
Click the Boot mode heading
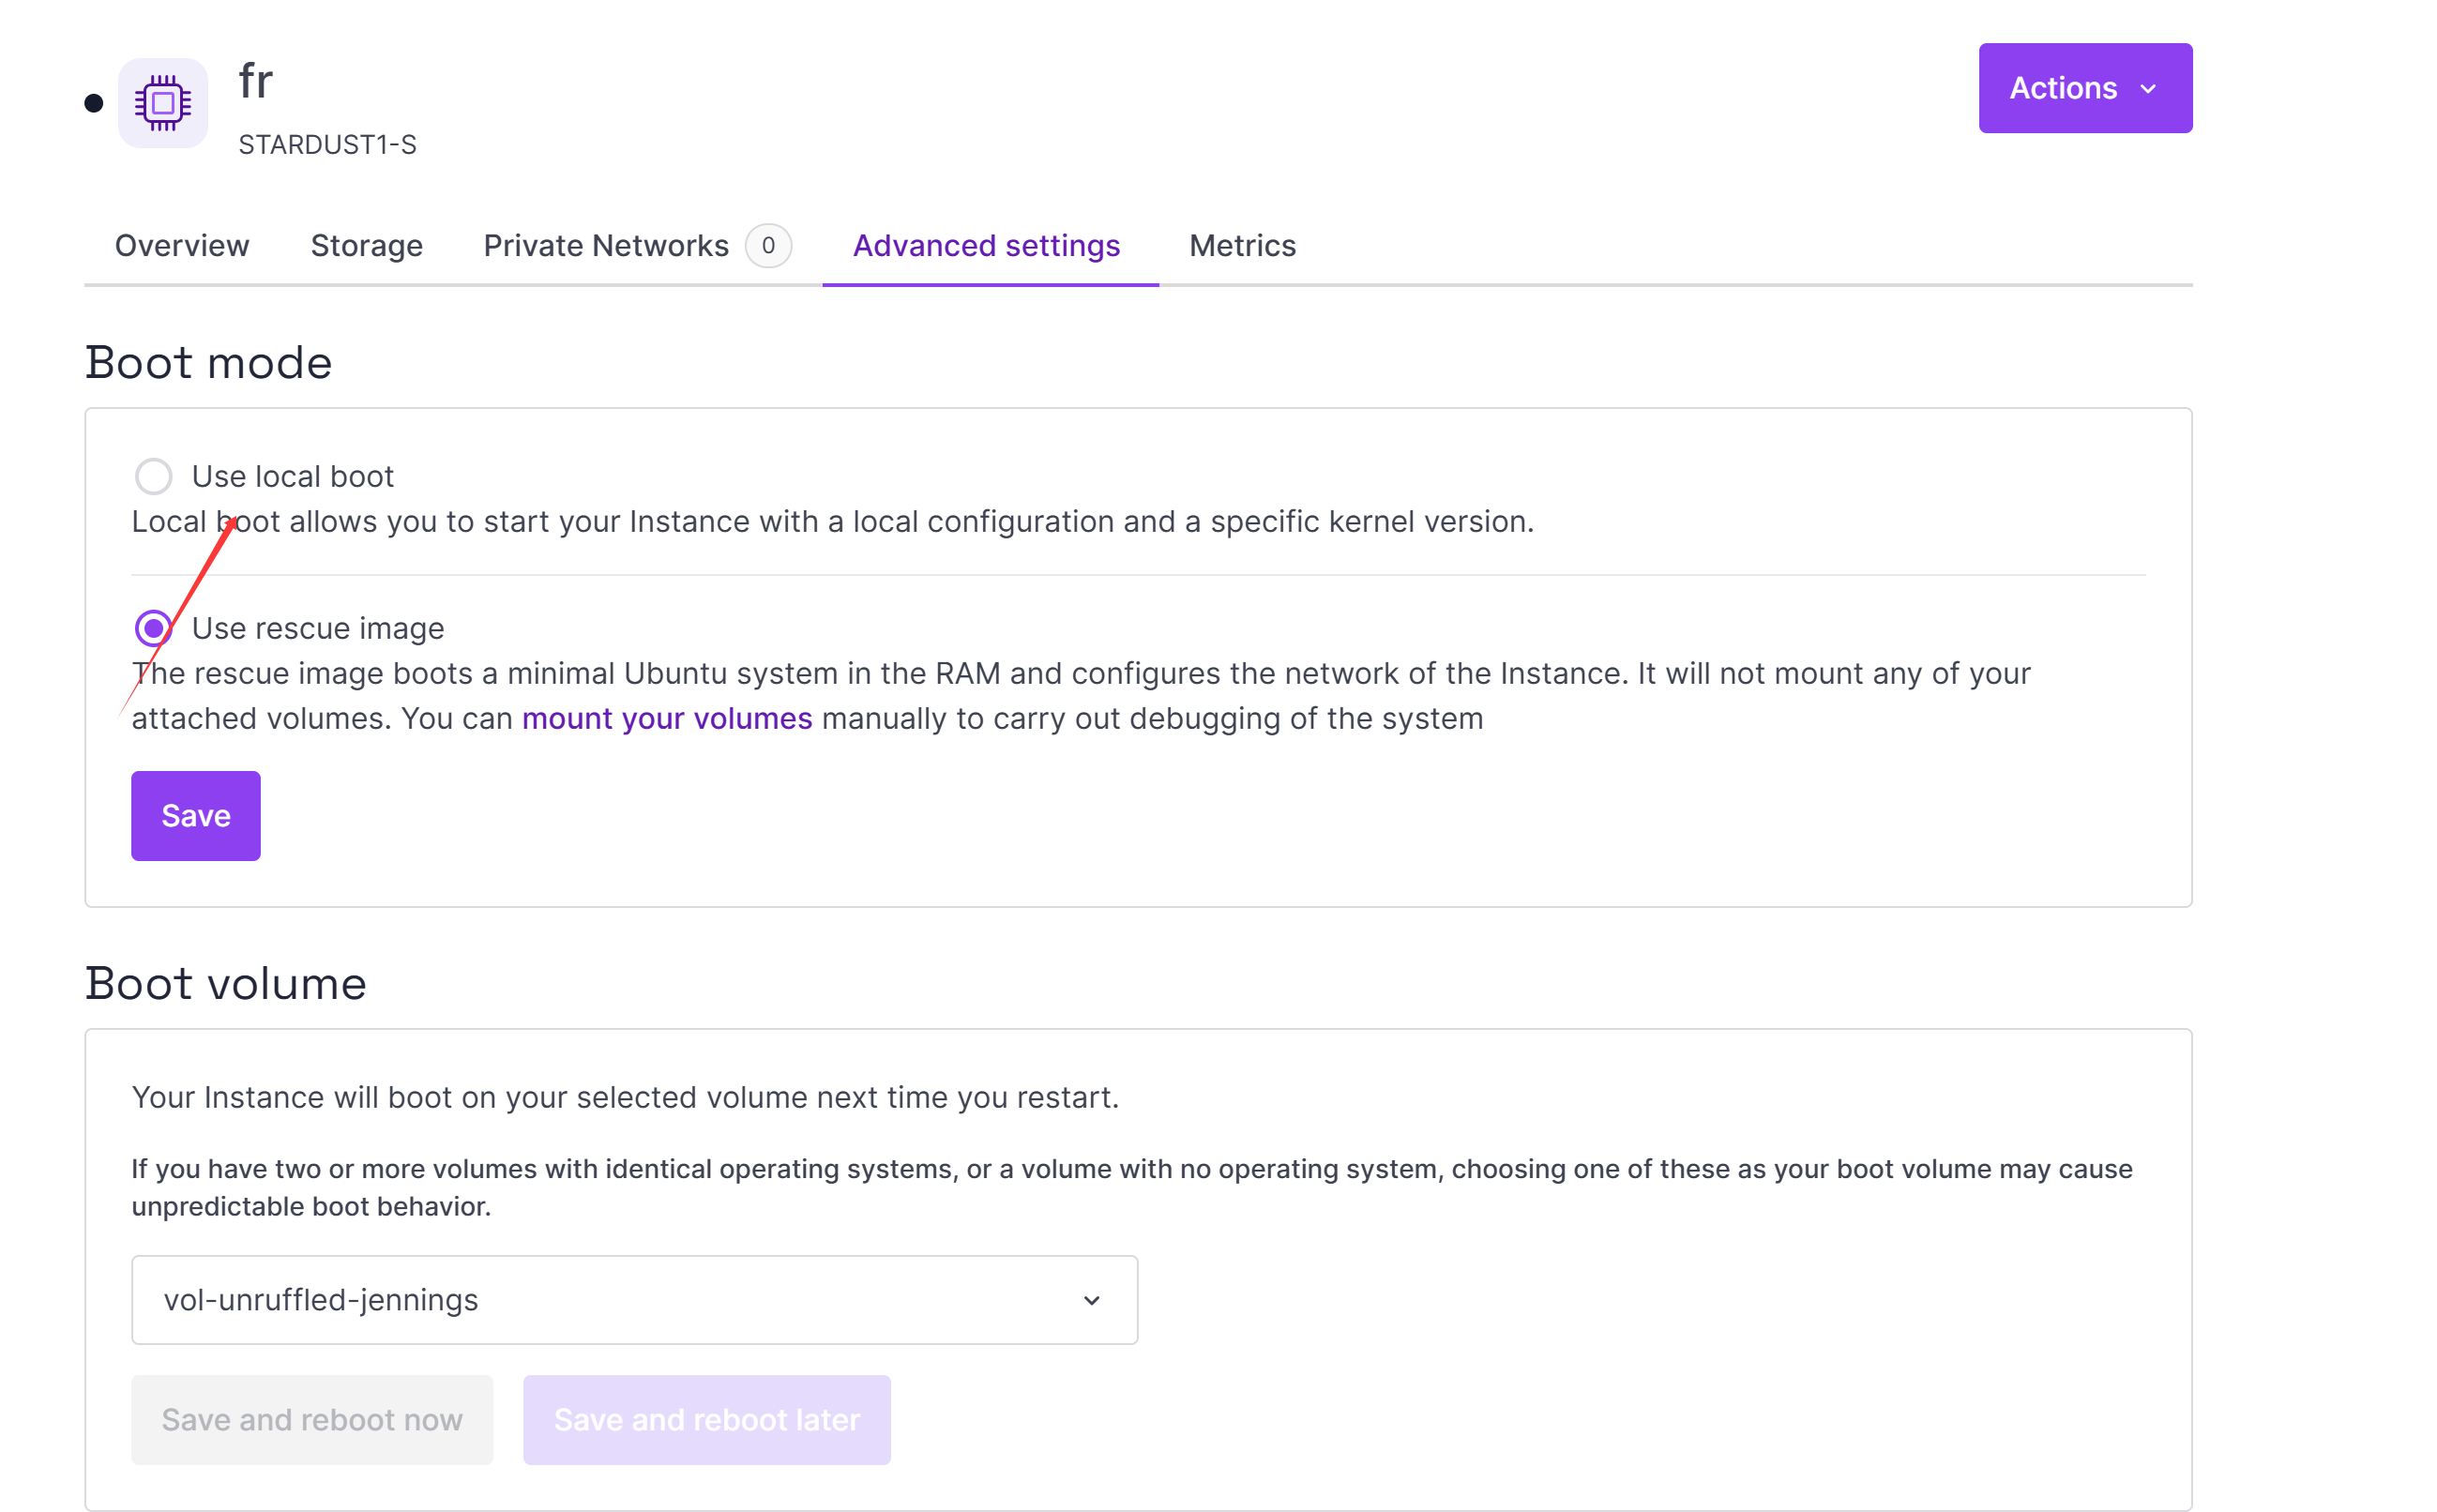tap(208, 362)
